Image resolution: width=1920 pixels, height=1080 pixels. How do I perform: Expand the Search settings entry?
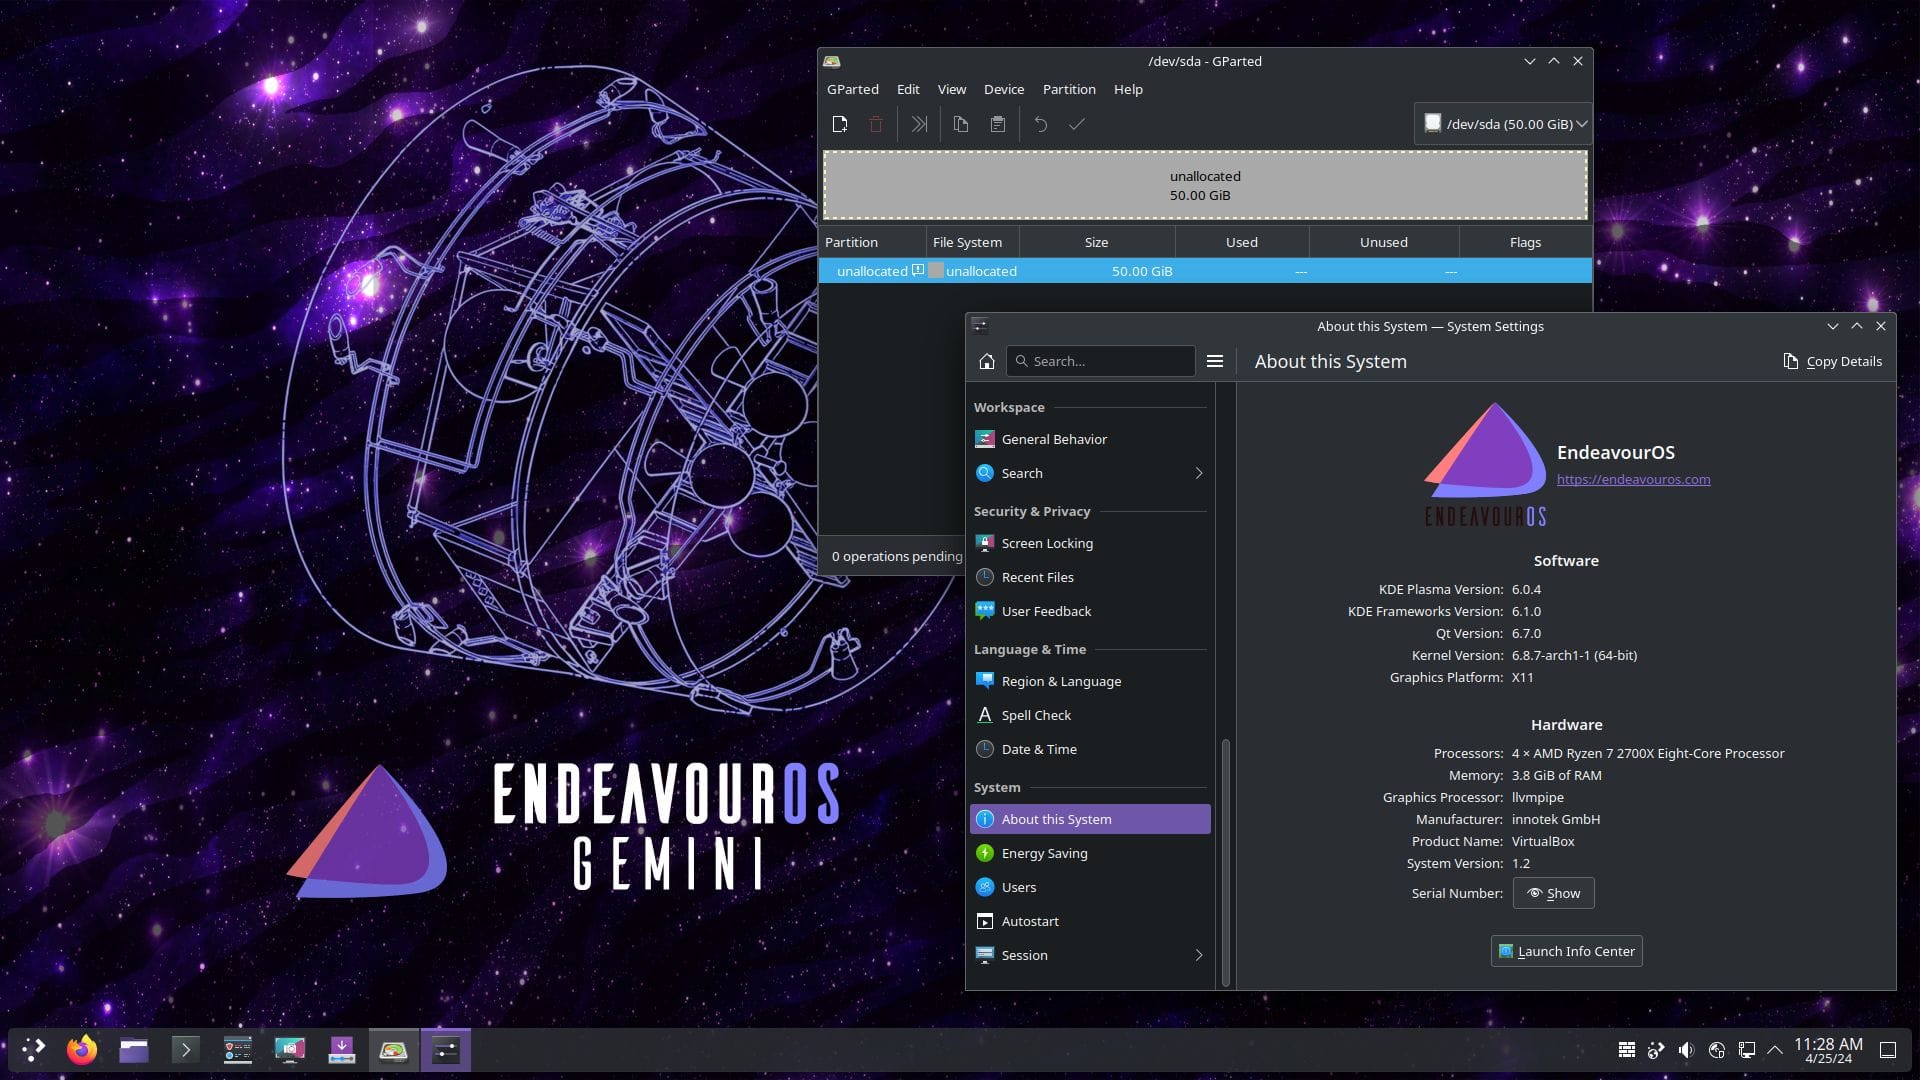[1022, 473]
